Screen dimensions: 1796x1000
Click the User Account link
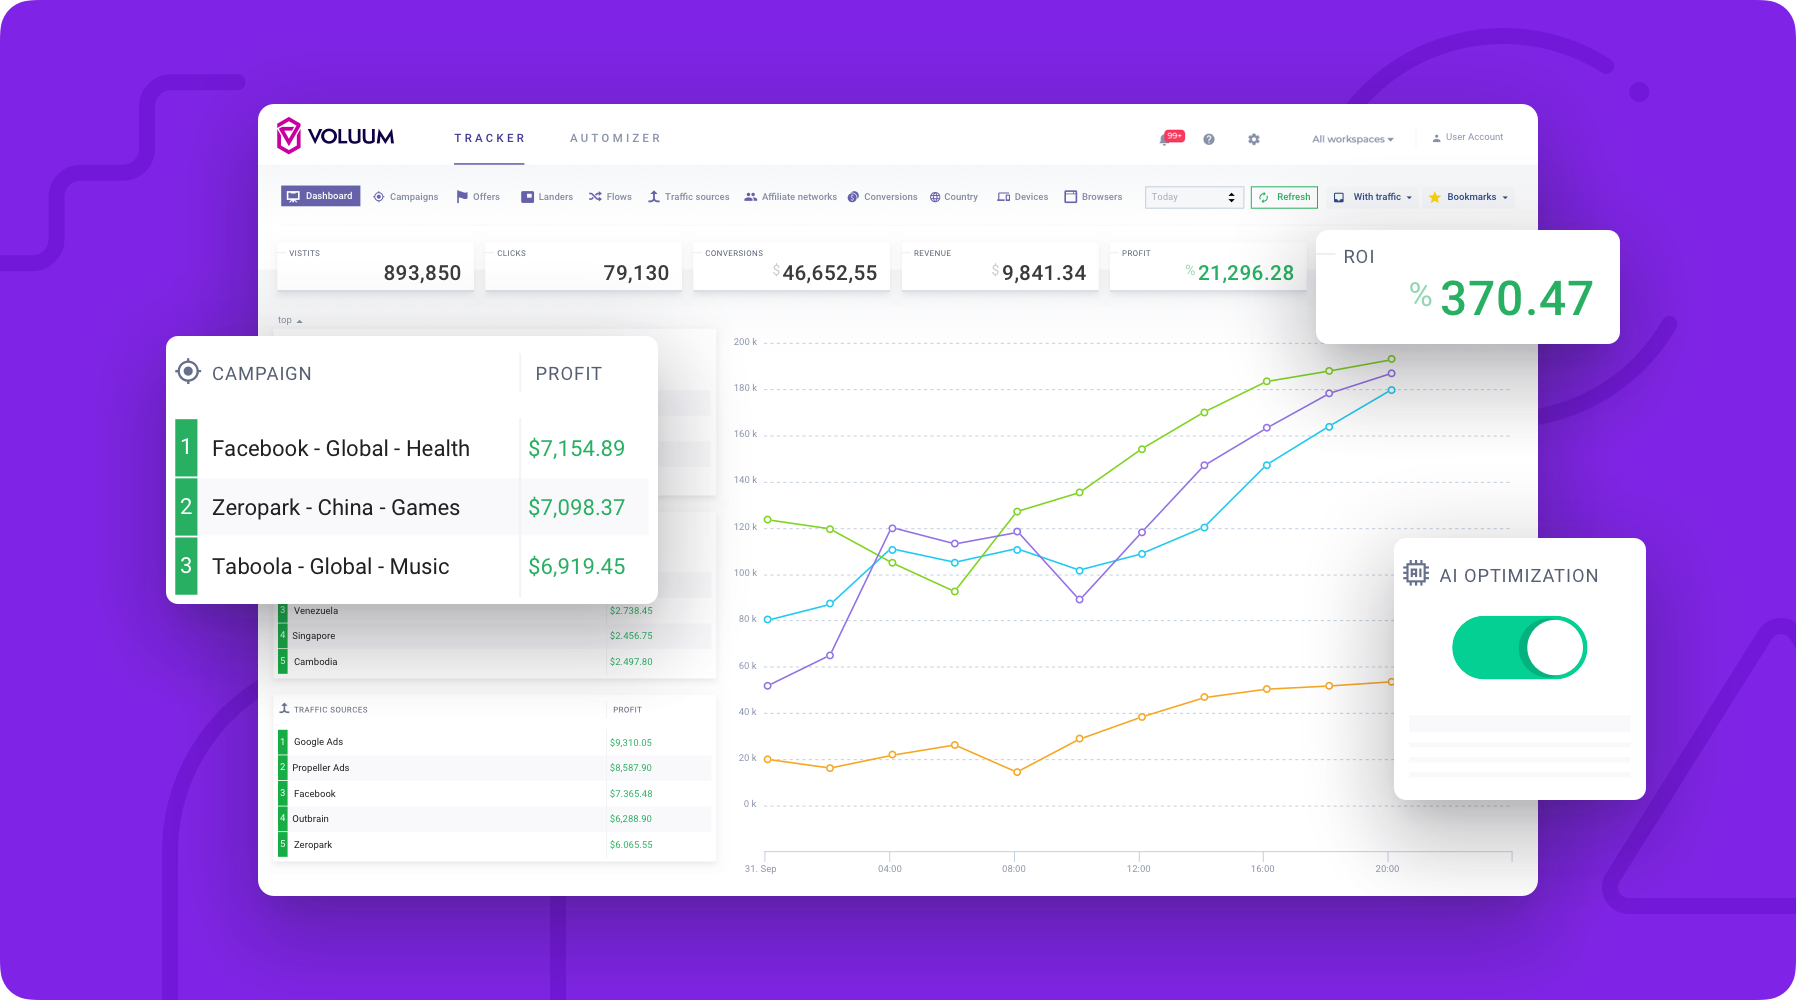(1467, 138)
